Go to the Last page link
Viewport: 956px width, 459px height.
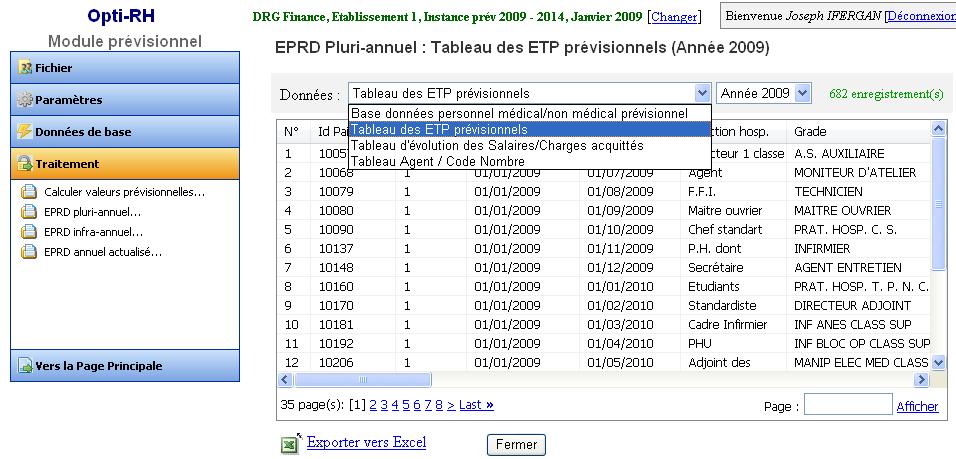[x=476, y=405]
